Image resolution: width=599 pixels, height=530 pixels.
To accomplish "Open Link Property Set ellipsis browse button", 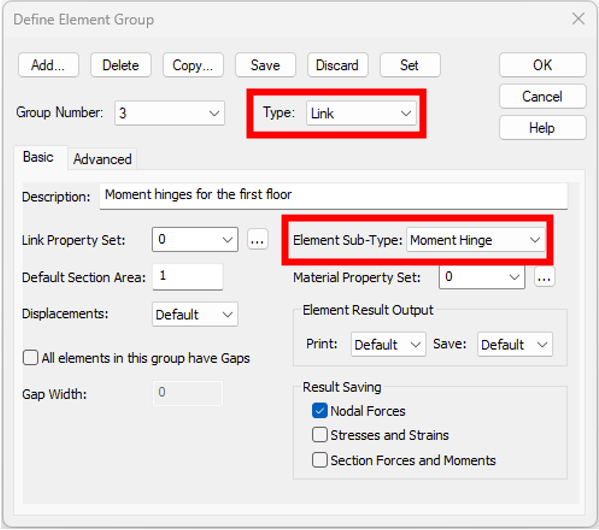I will click(257, 240).
